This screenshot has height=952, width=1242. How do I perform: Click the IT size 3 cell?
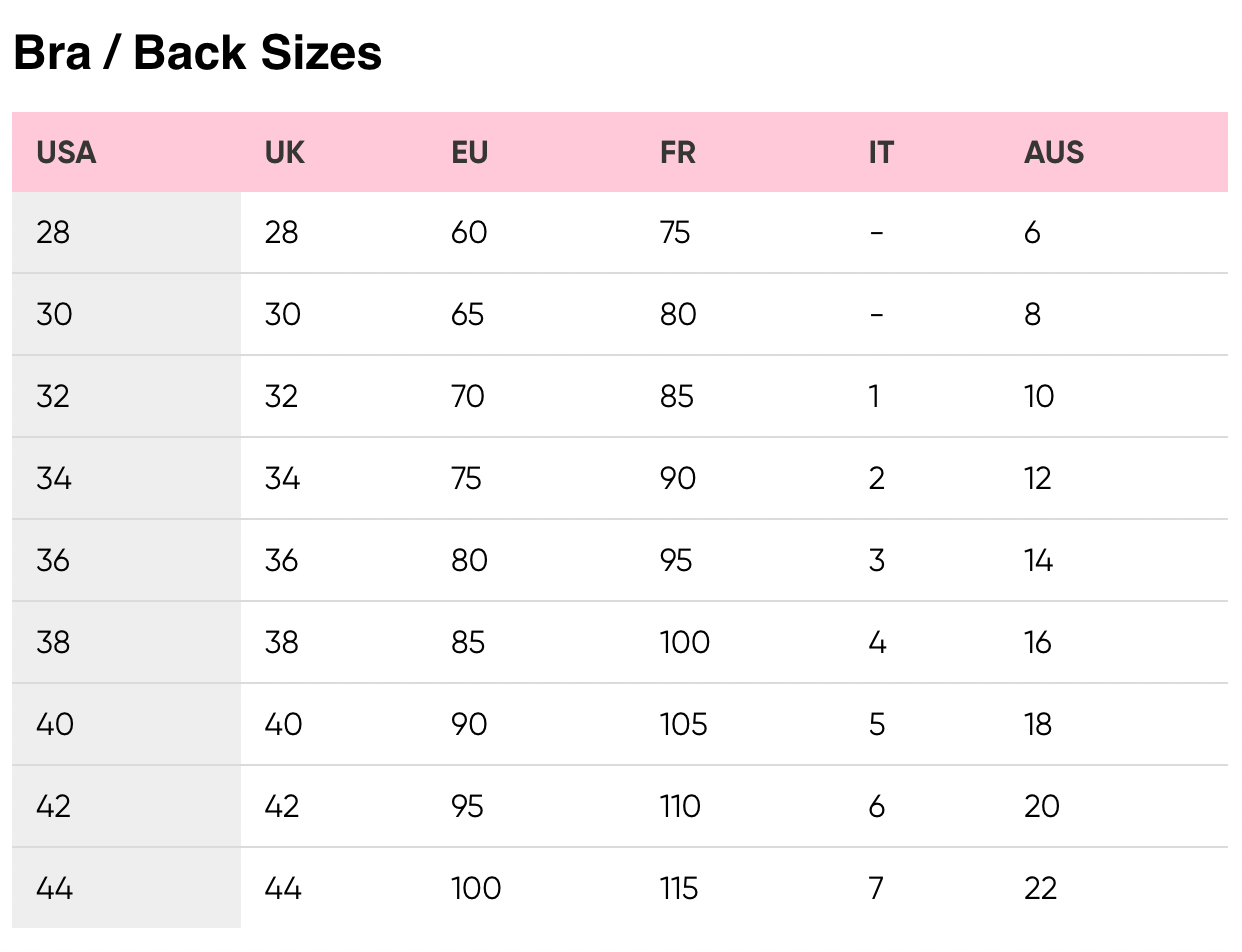click(877, 561)
